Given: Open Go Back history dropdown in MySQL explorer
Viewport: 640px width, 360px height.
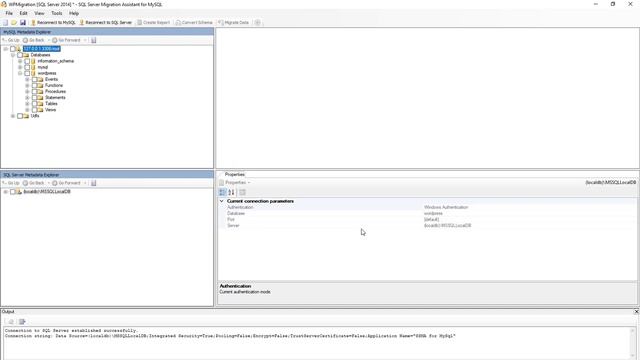Looking at the screenshot, I should (49, 40).
